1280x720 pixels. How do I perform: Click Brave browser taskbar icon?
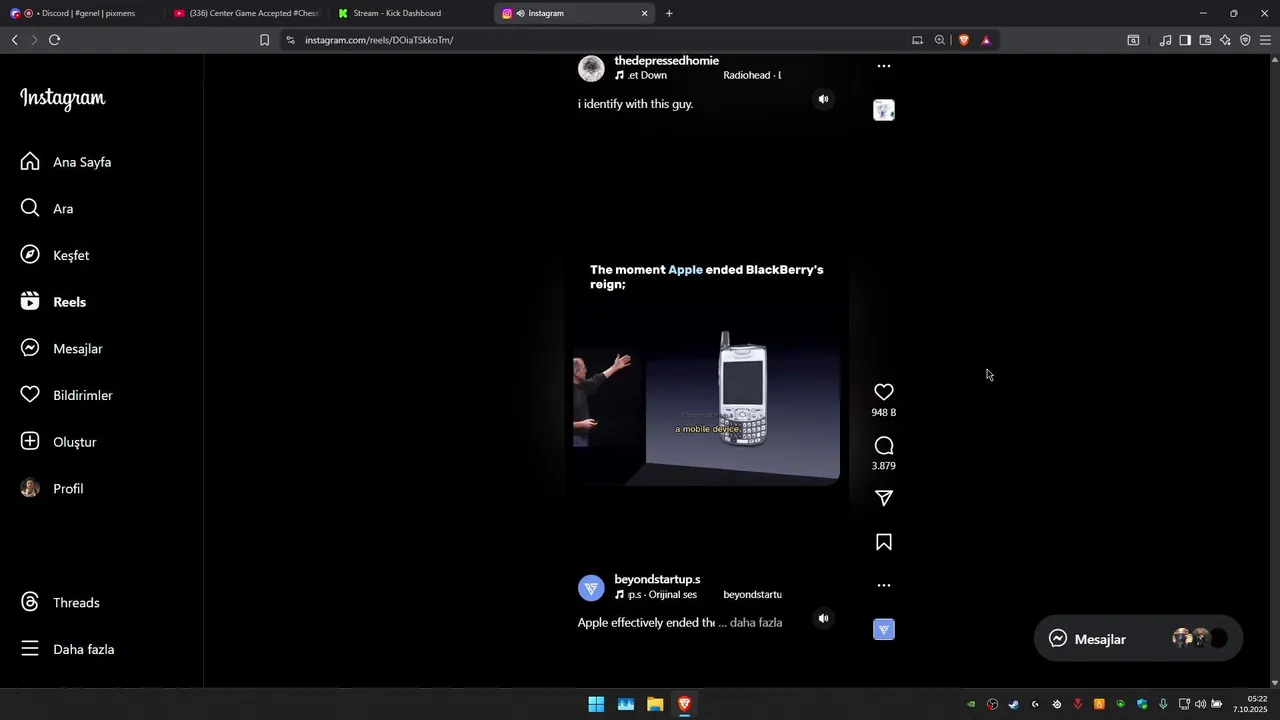pos(684,704)
